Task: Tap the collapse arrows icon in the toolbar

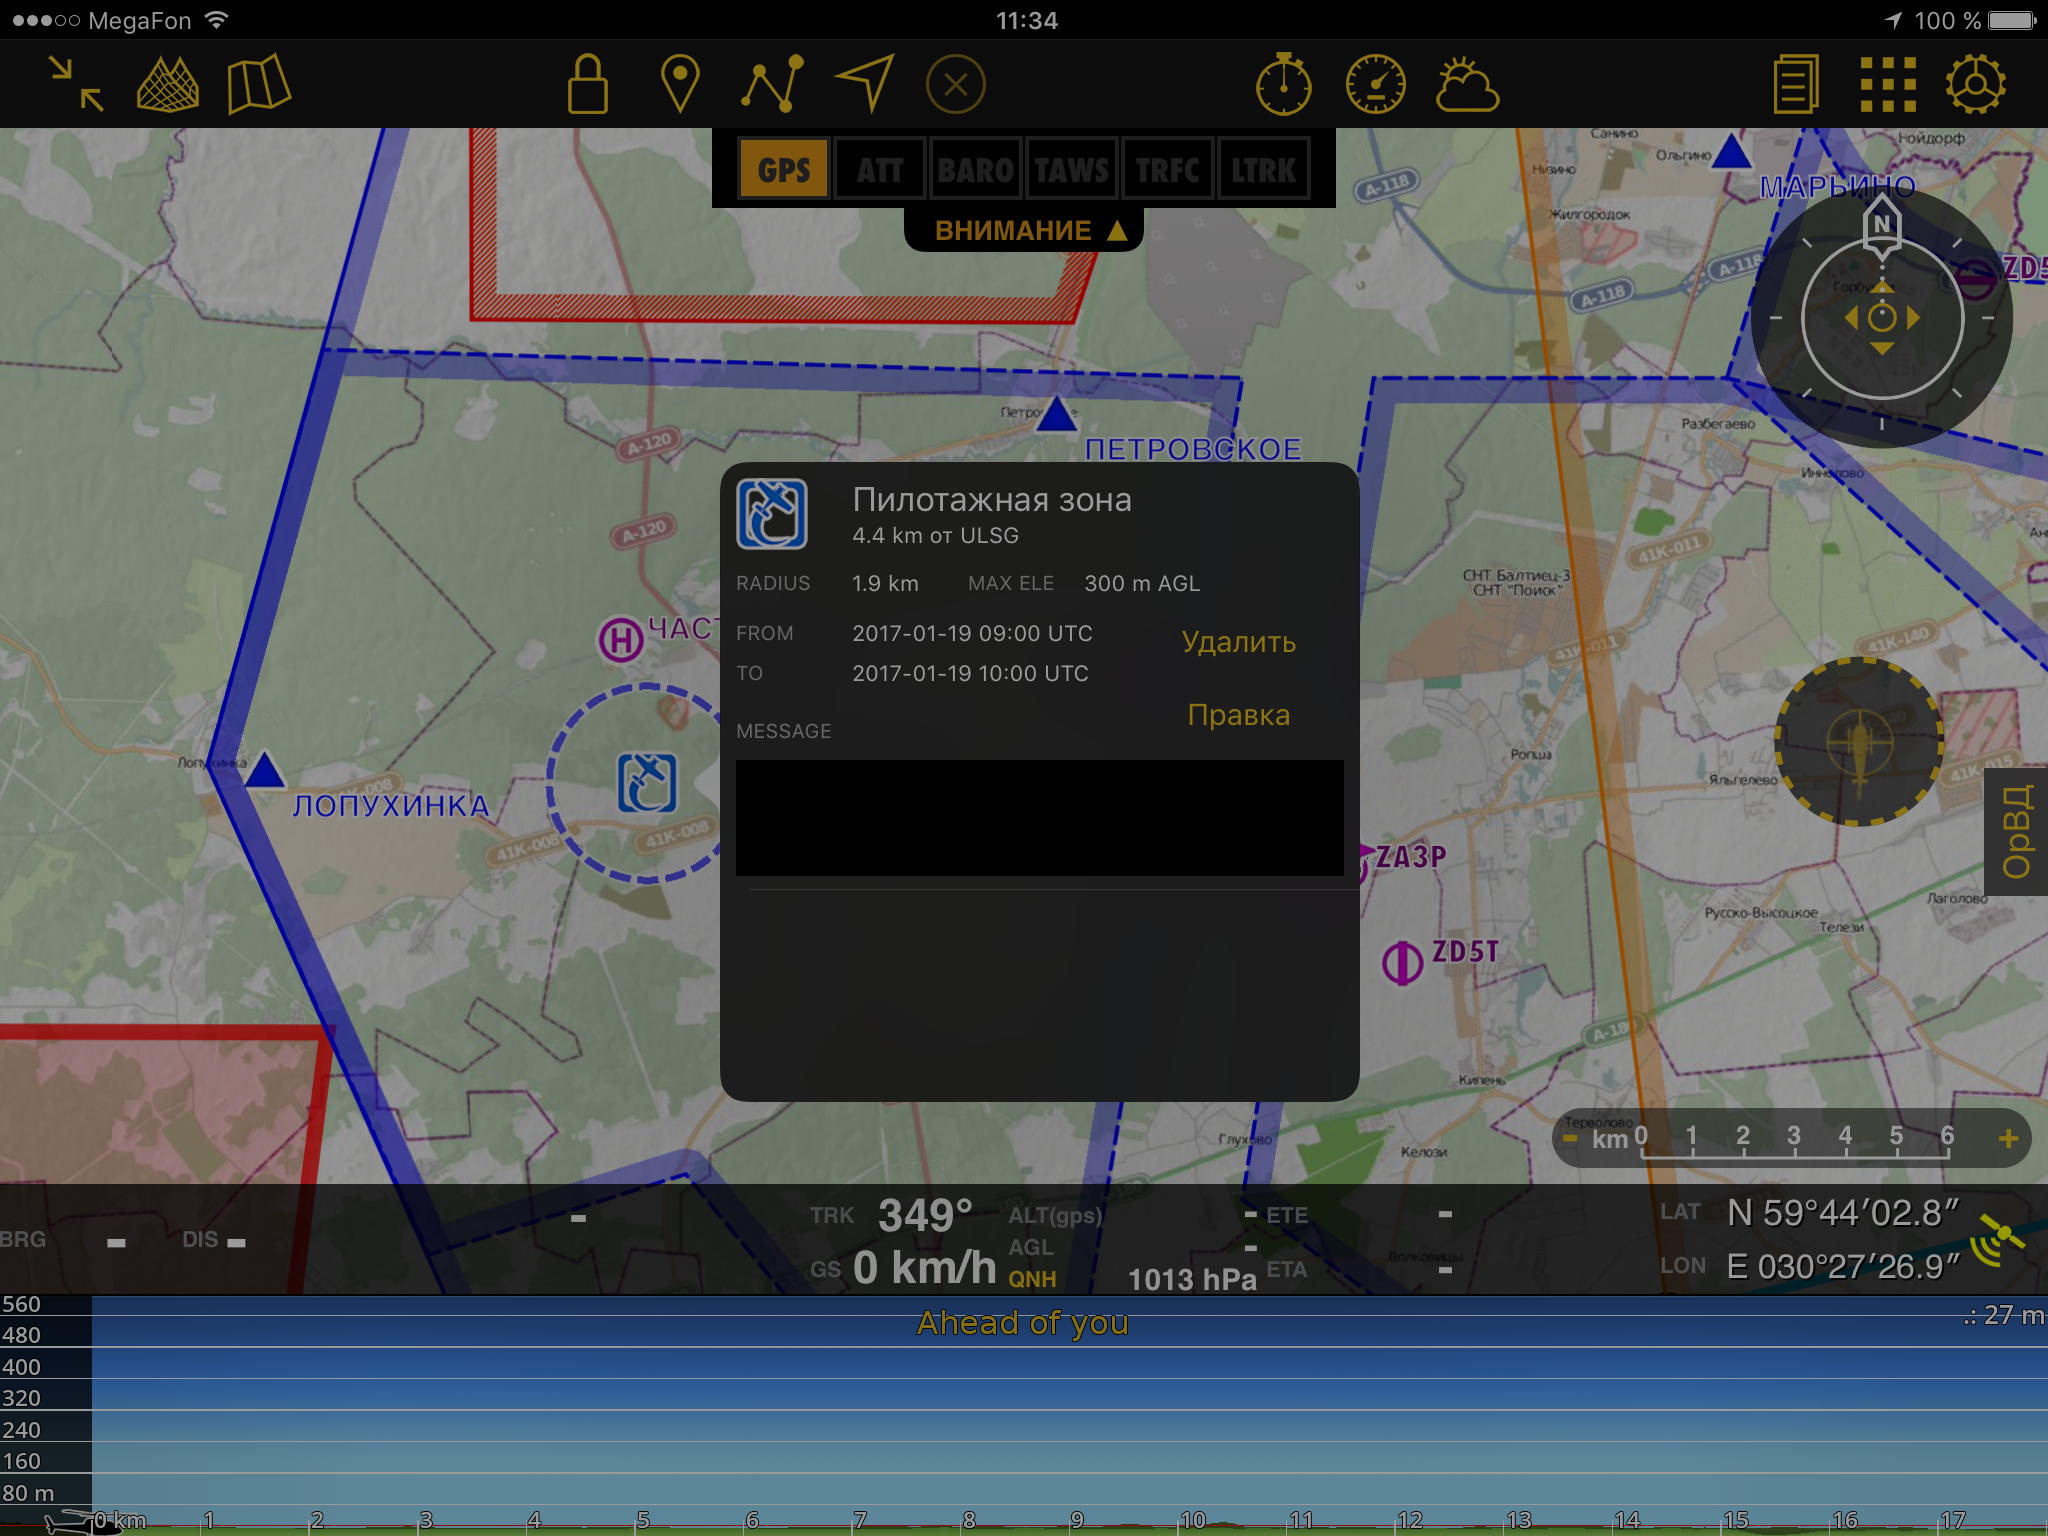Action: point(77,84)
